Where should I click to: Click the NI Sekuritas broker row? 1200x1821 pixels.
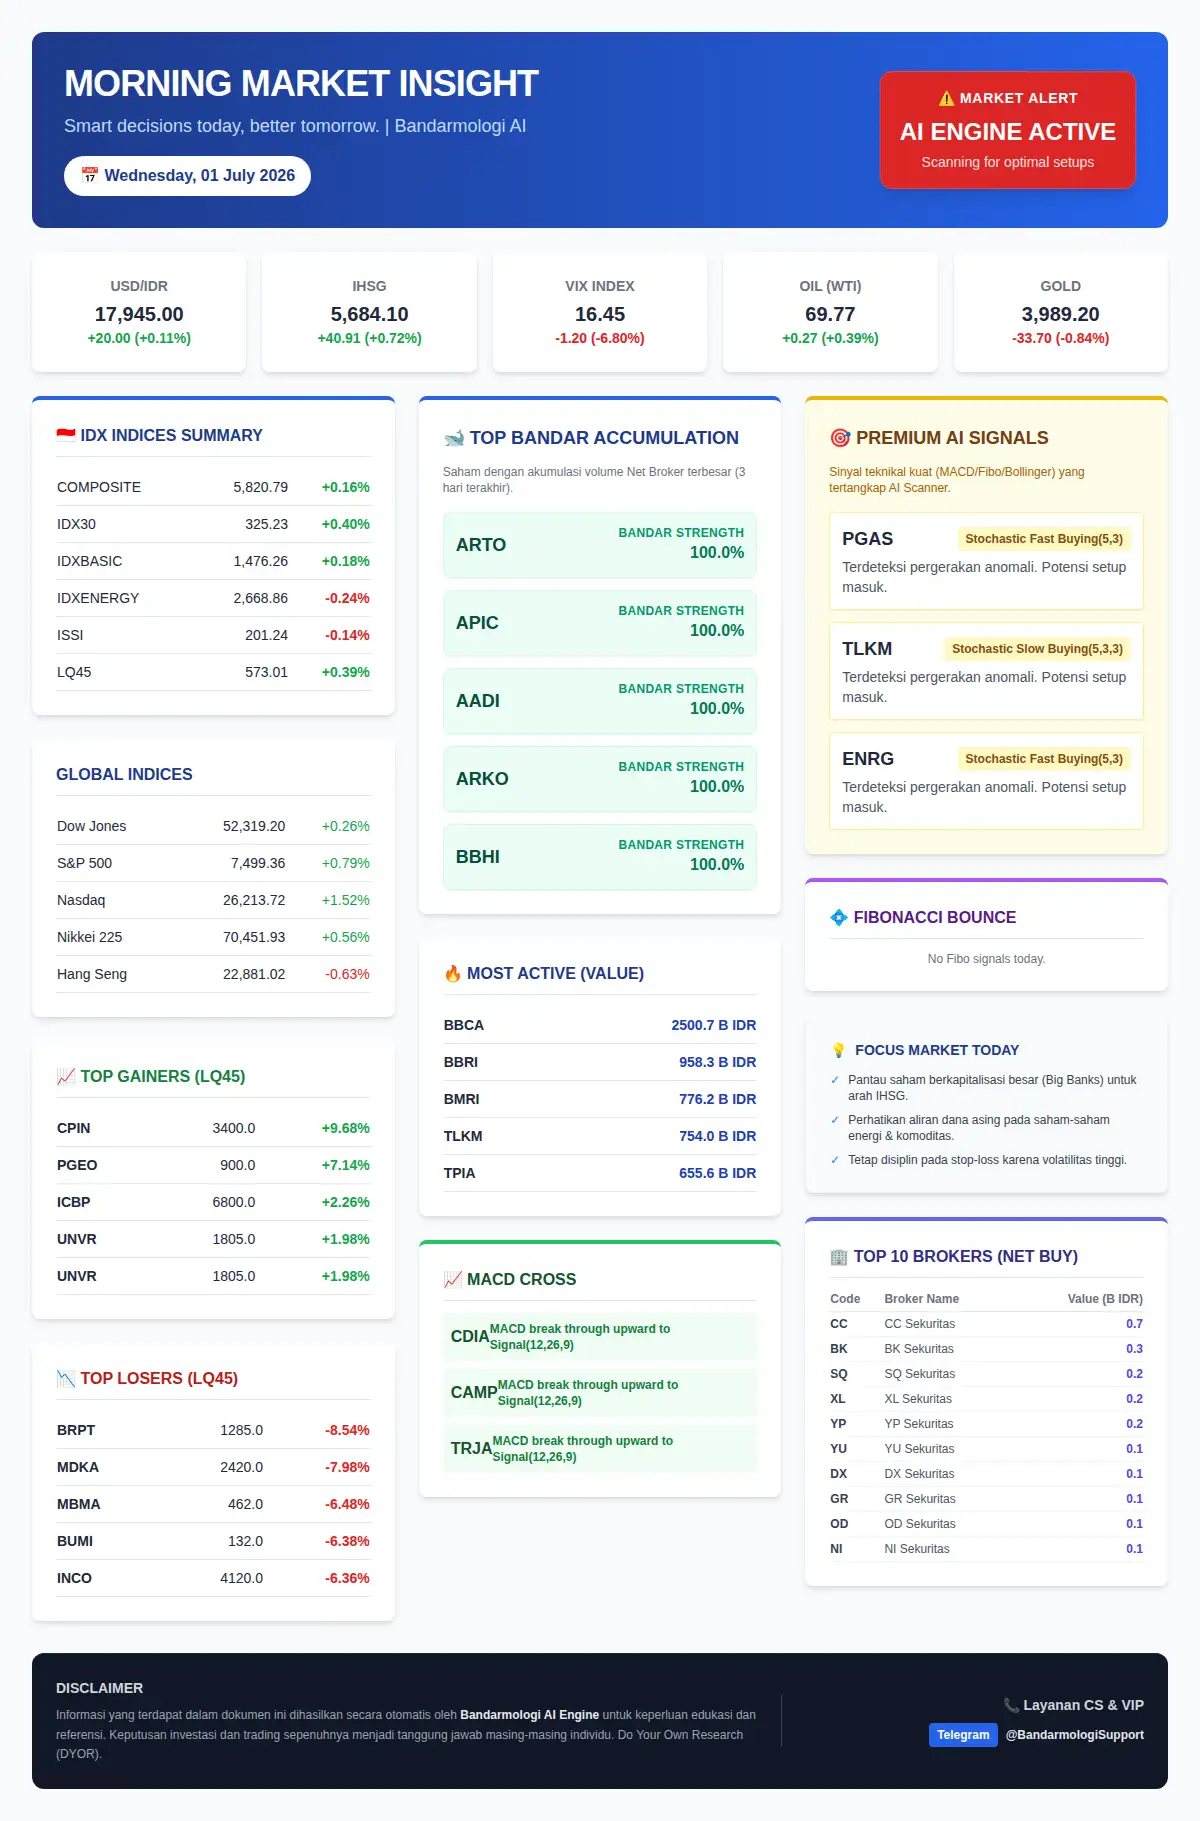(x=986, y=1549)
